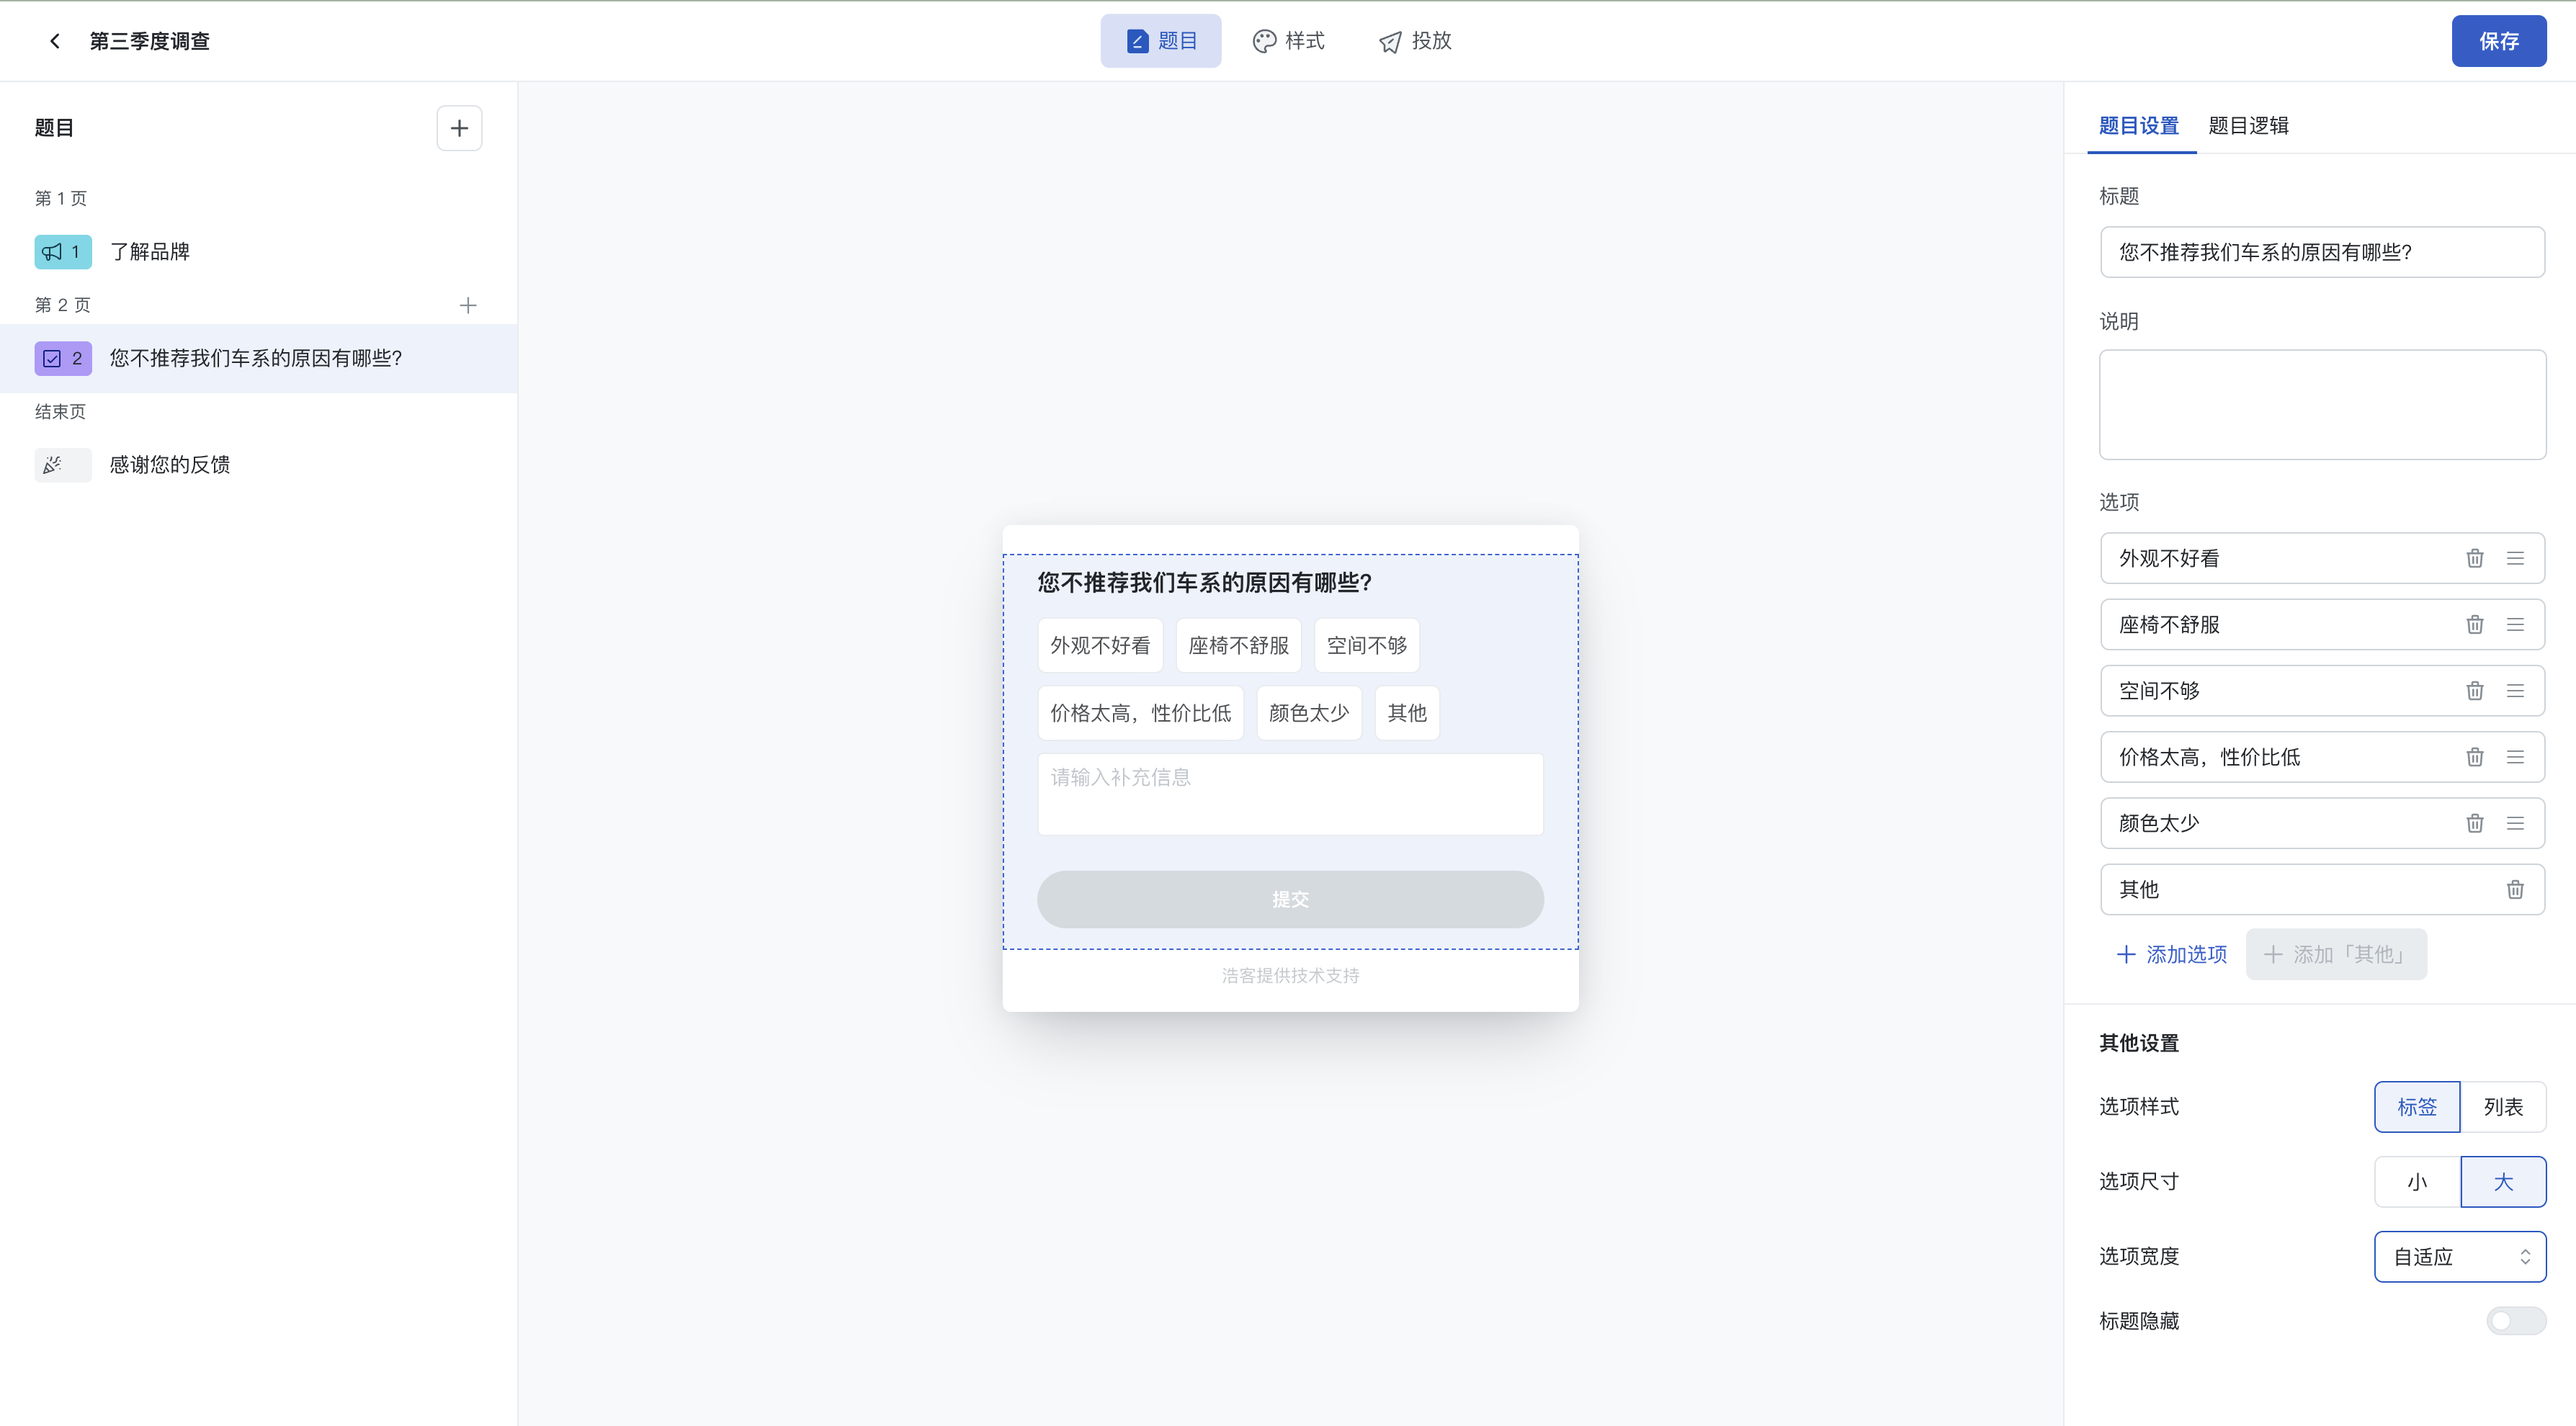Viewport: 2576px width, 1426px height.
Task: Set option style to 列表
Action: coord(2503,1107)
